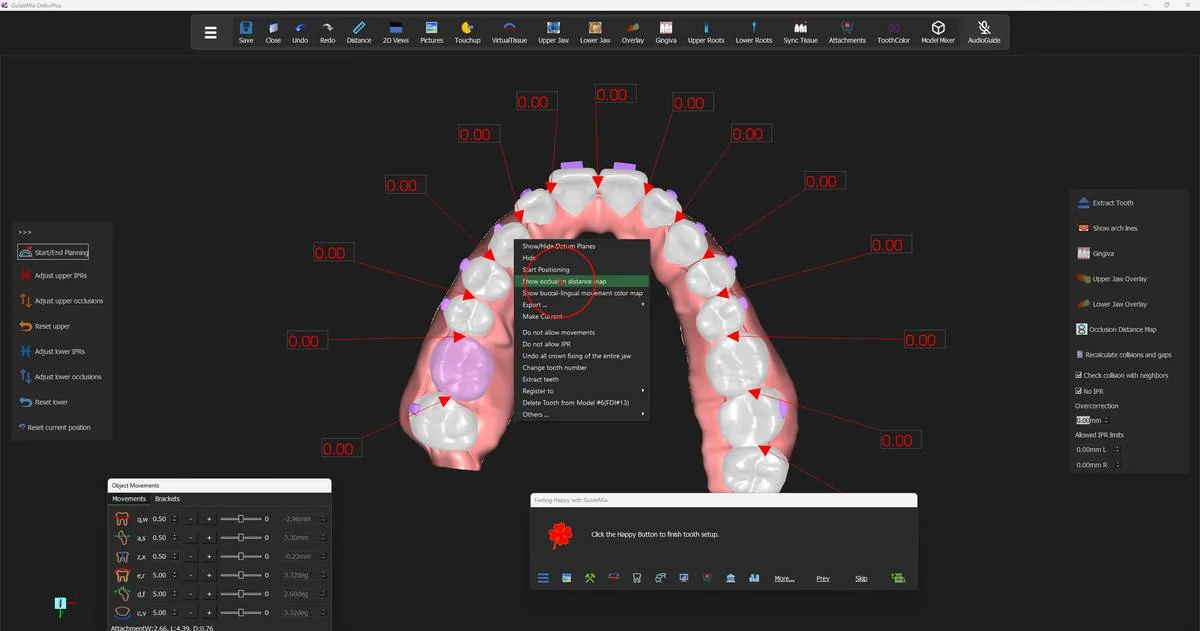Adjust the c,v rotation slider
Screen dimensions: 1200x631
pos(241,612)
